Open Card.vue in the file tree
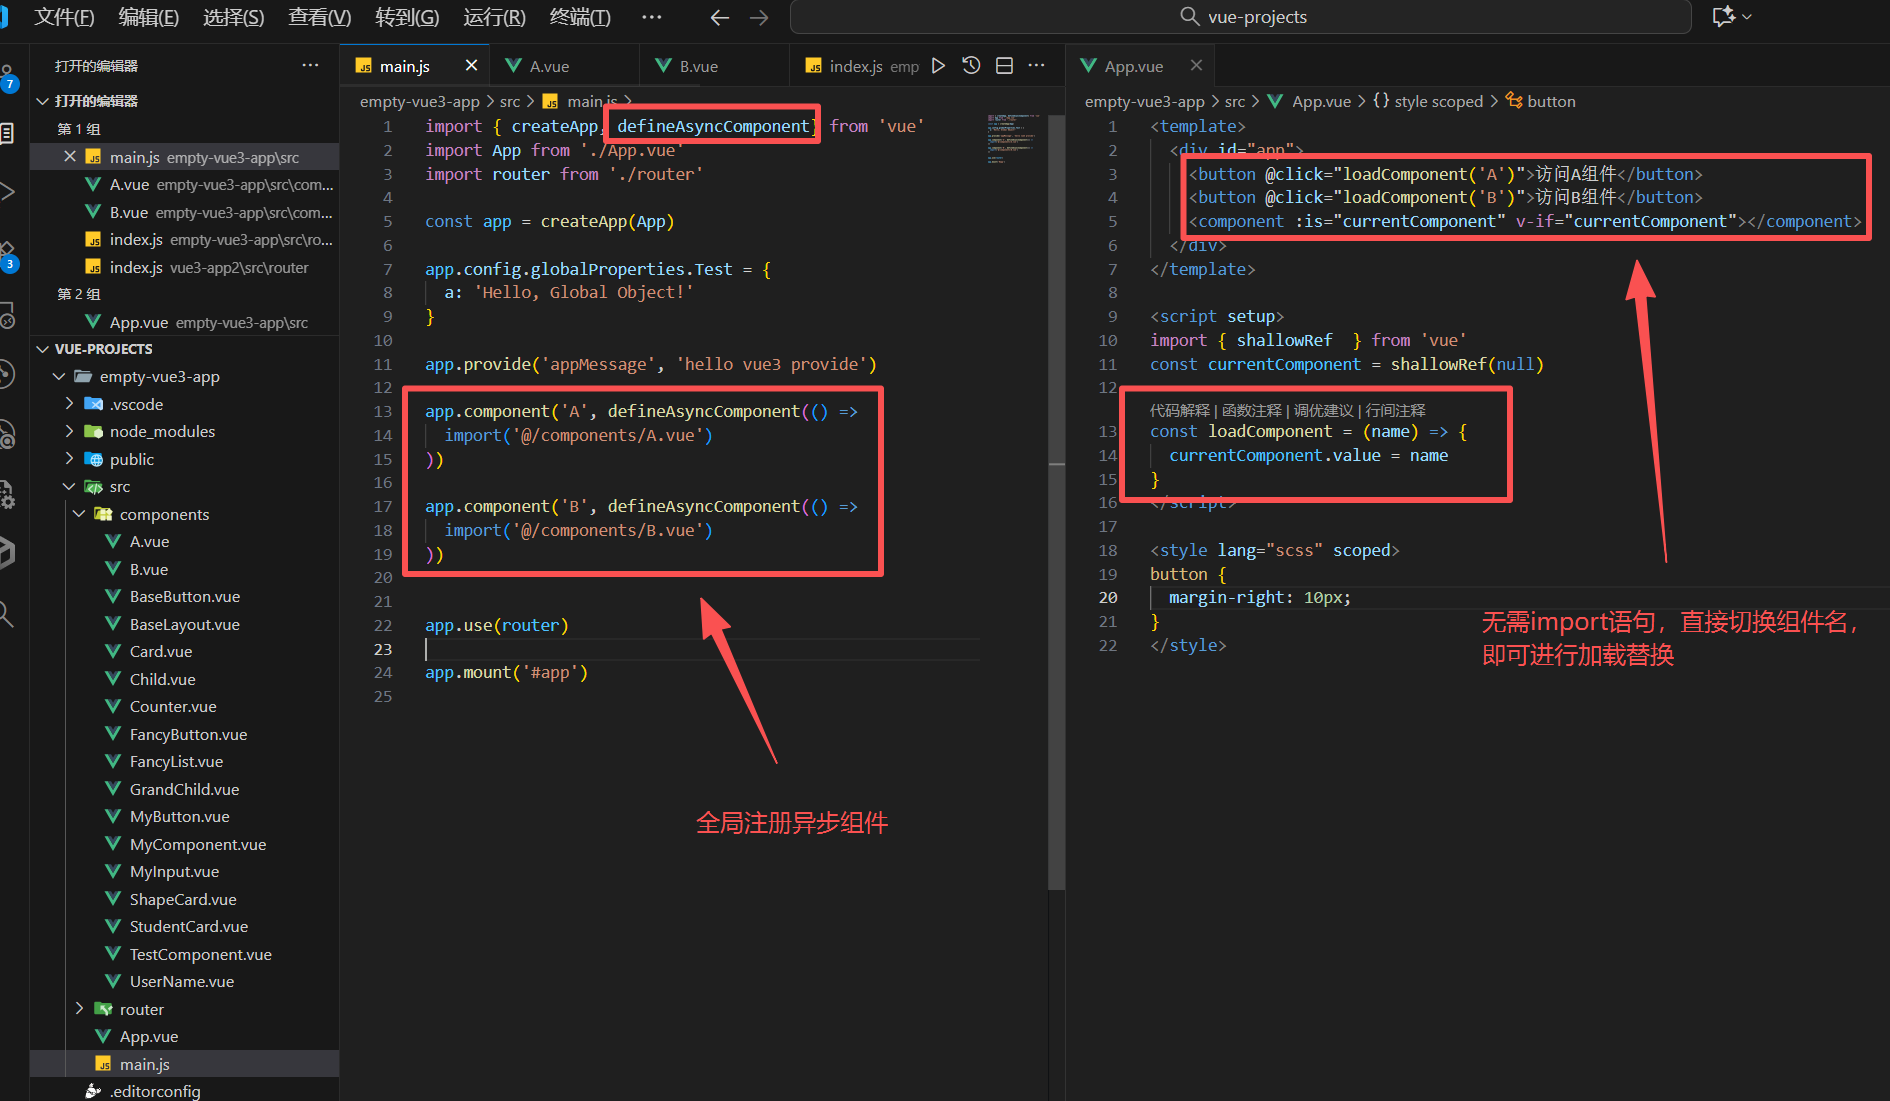1890x1101 pixels. [185, 651]
